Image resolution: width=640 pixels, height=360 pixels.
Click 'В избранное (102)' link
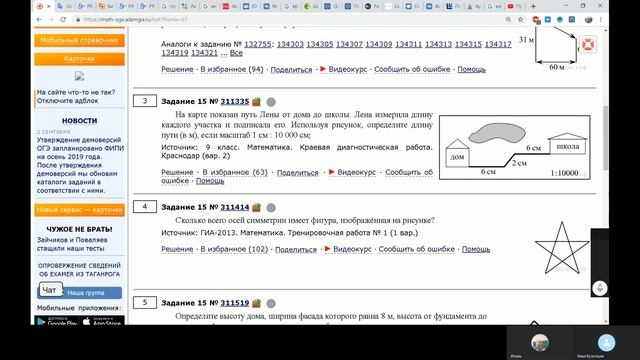[x=234, y=249]
